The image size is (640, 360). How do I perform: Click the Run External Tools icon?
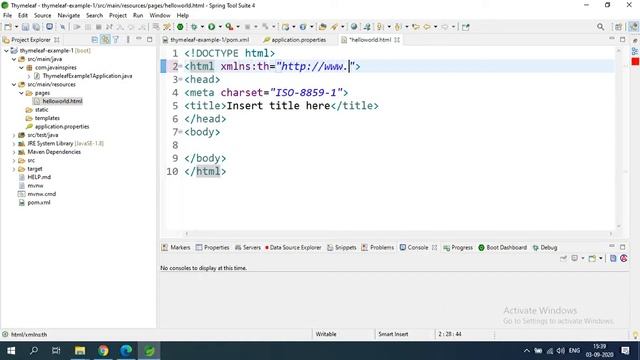[x=229, y=27]
